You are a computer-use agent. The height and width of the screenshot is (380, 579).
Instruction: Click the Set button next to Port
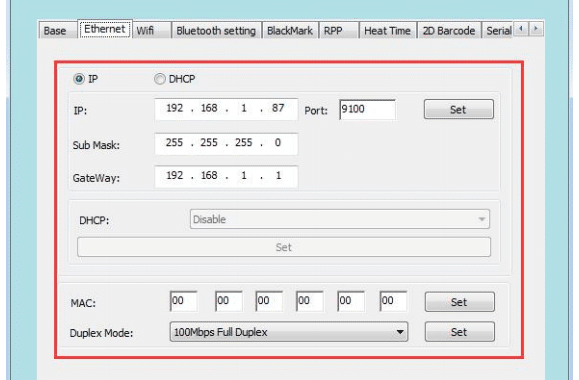click(x=459, y=109)
